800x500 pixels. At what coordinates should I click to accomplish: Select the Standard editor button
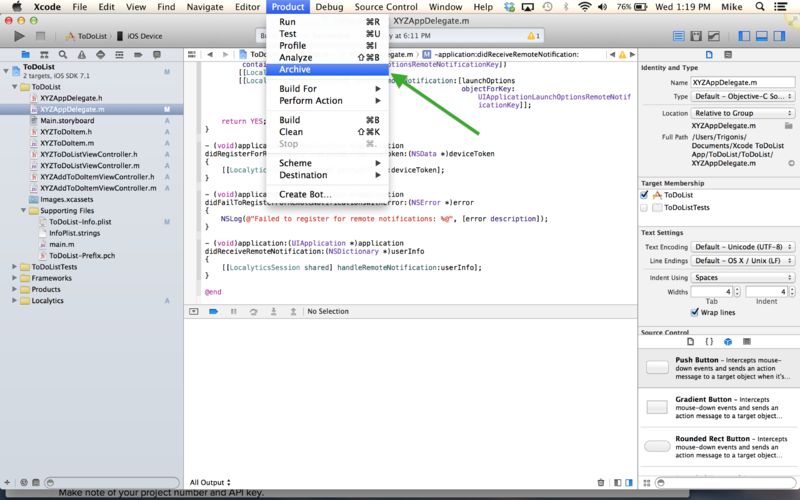pos(679,36)
